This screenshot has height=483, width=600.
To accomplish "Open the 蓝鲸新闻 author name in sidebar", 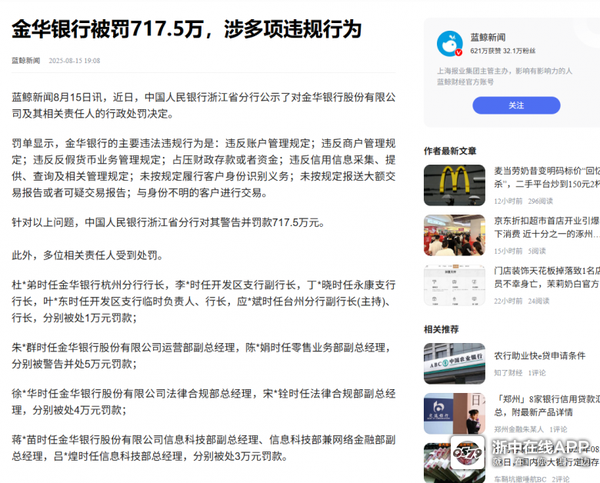I will tap(488, 37).
